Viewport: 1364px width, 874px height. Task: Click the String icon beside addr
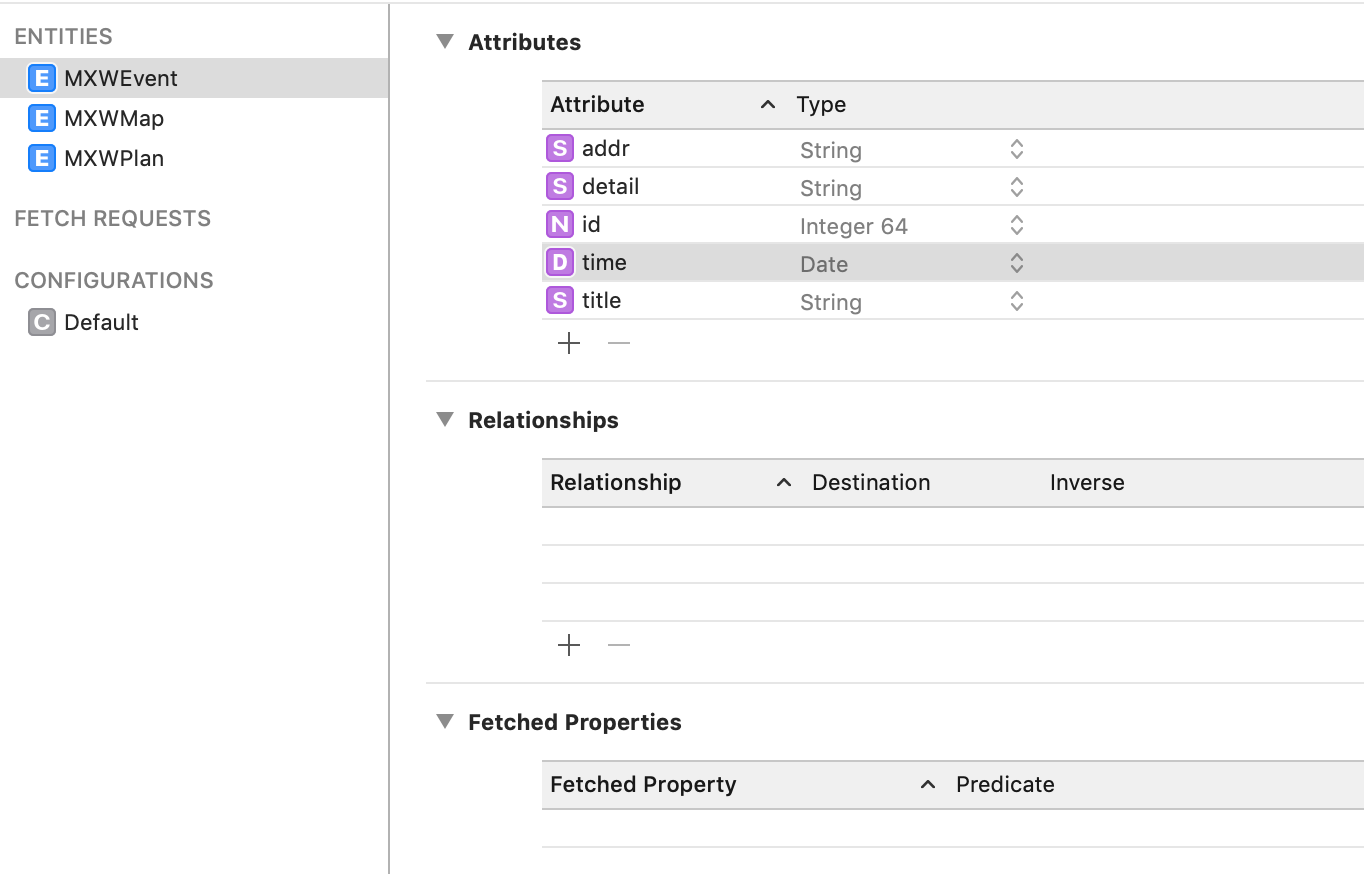(560, 148)
